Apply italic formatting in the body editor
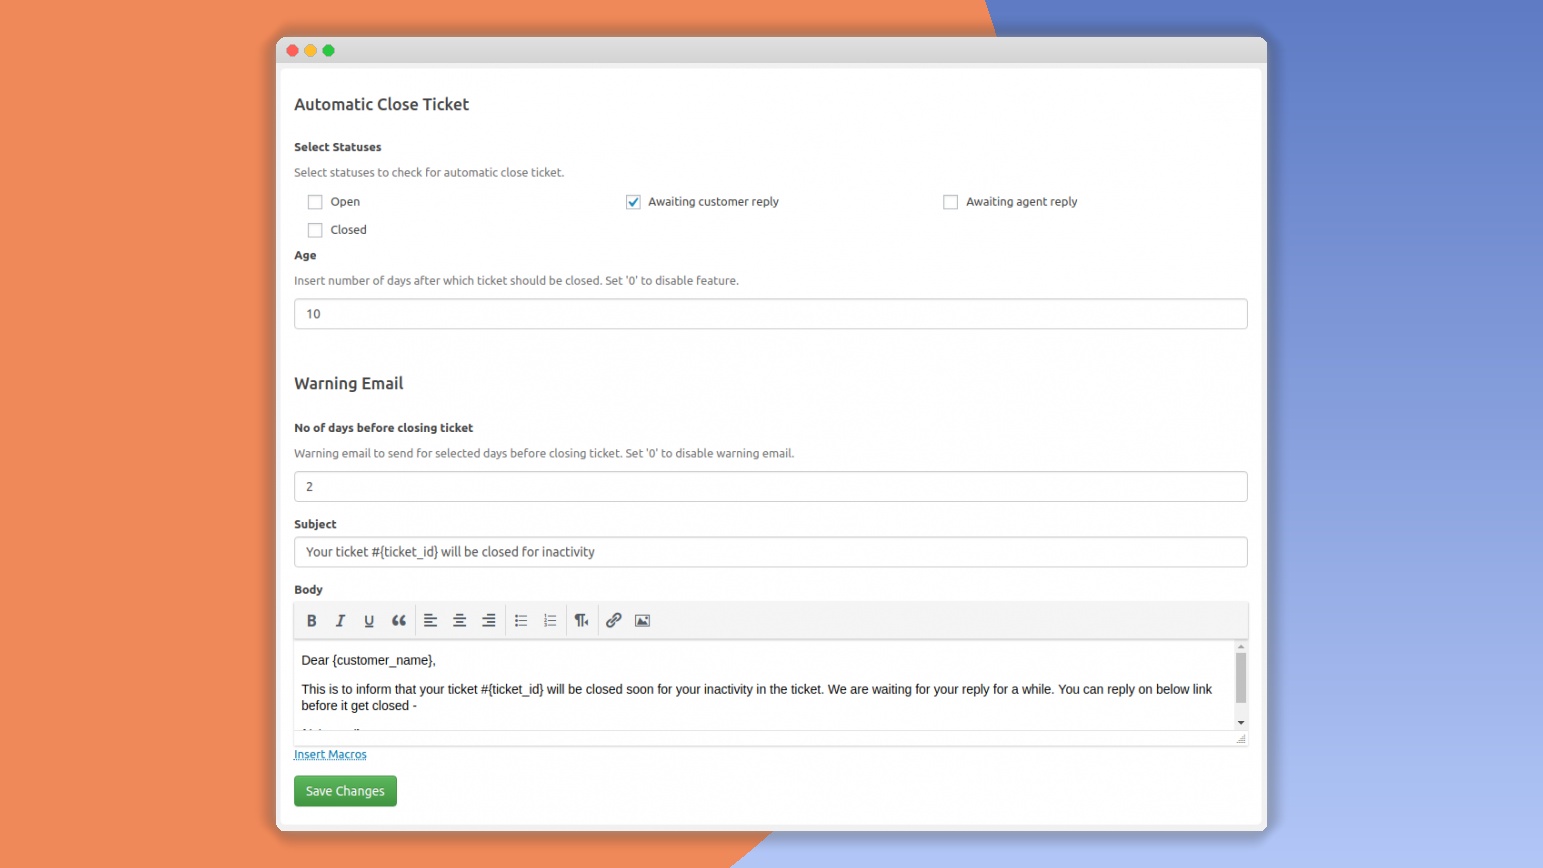 pyautogui.click(x=340, y=621)
